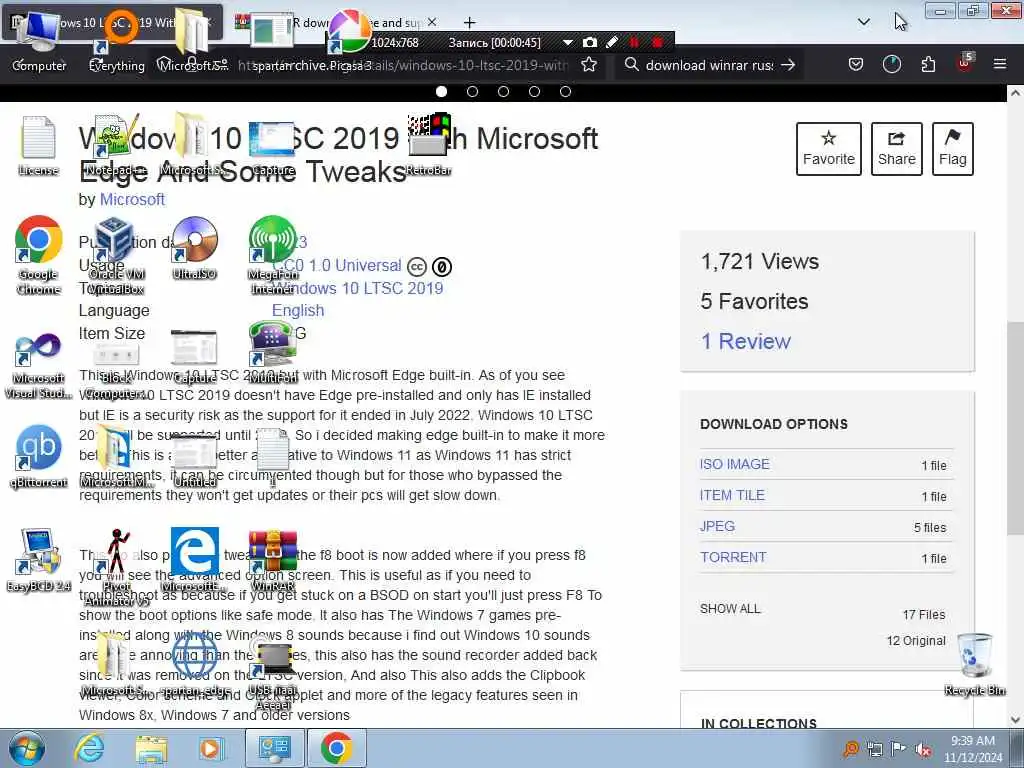Click the Share button
Image resolution: width=1024 pixels, height=768 pixels.
896,149
